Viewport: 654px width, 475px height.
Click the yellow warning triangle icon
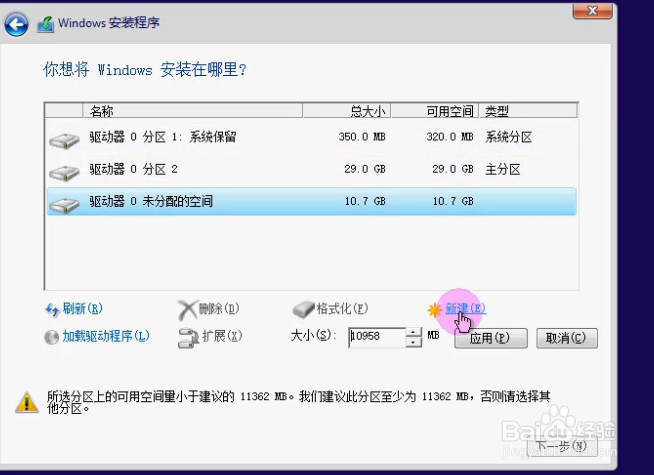(27, 402)
